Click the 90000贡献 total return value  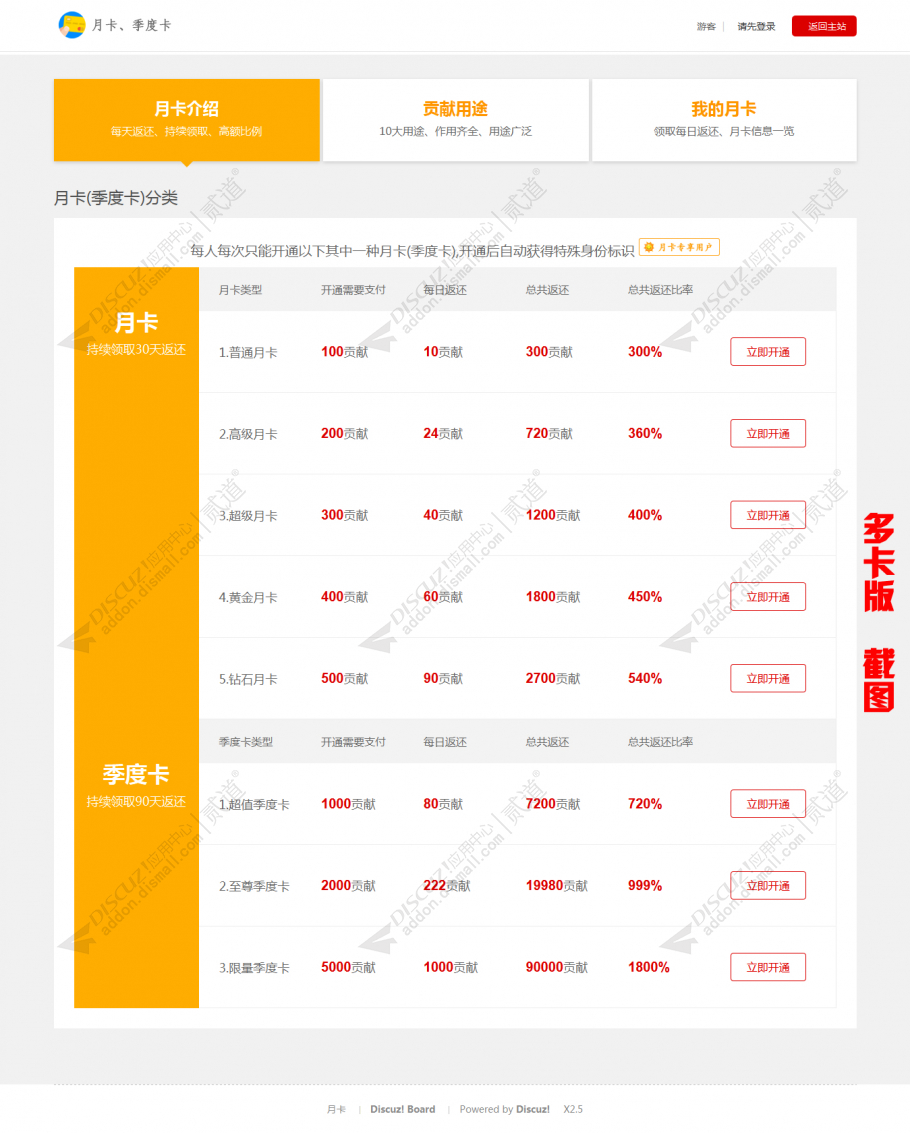click(557, 968)
